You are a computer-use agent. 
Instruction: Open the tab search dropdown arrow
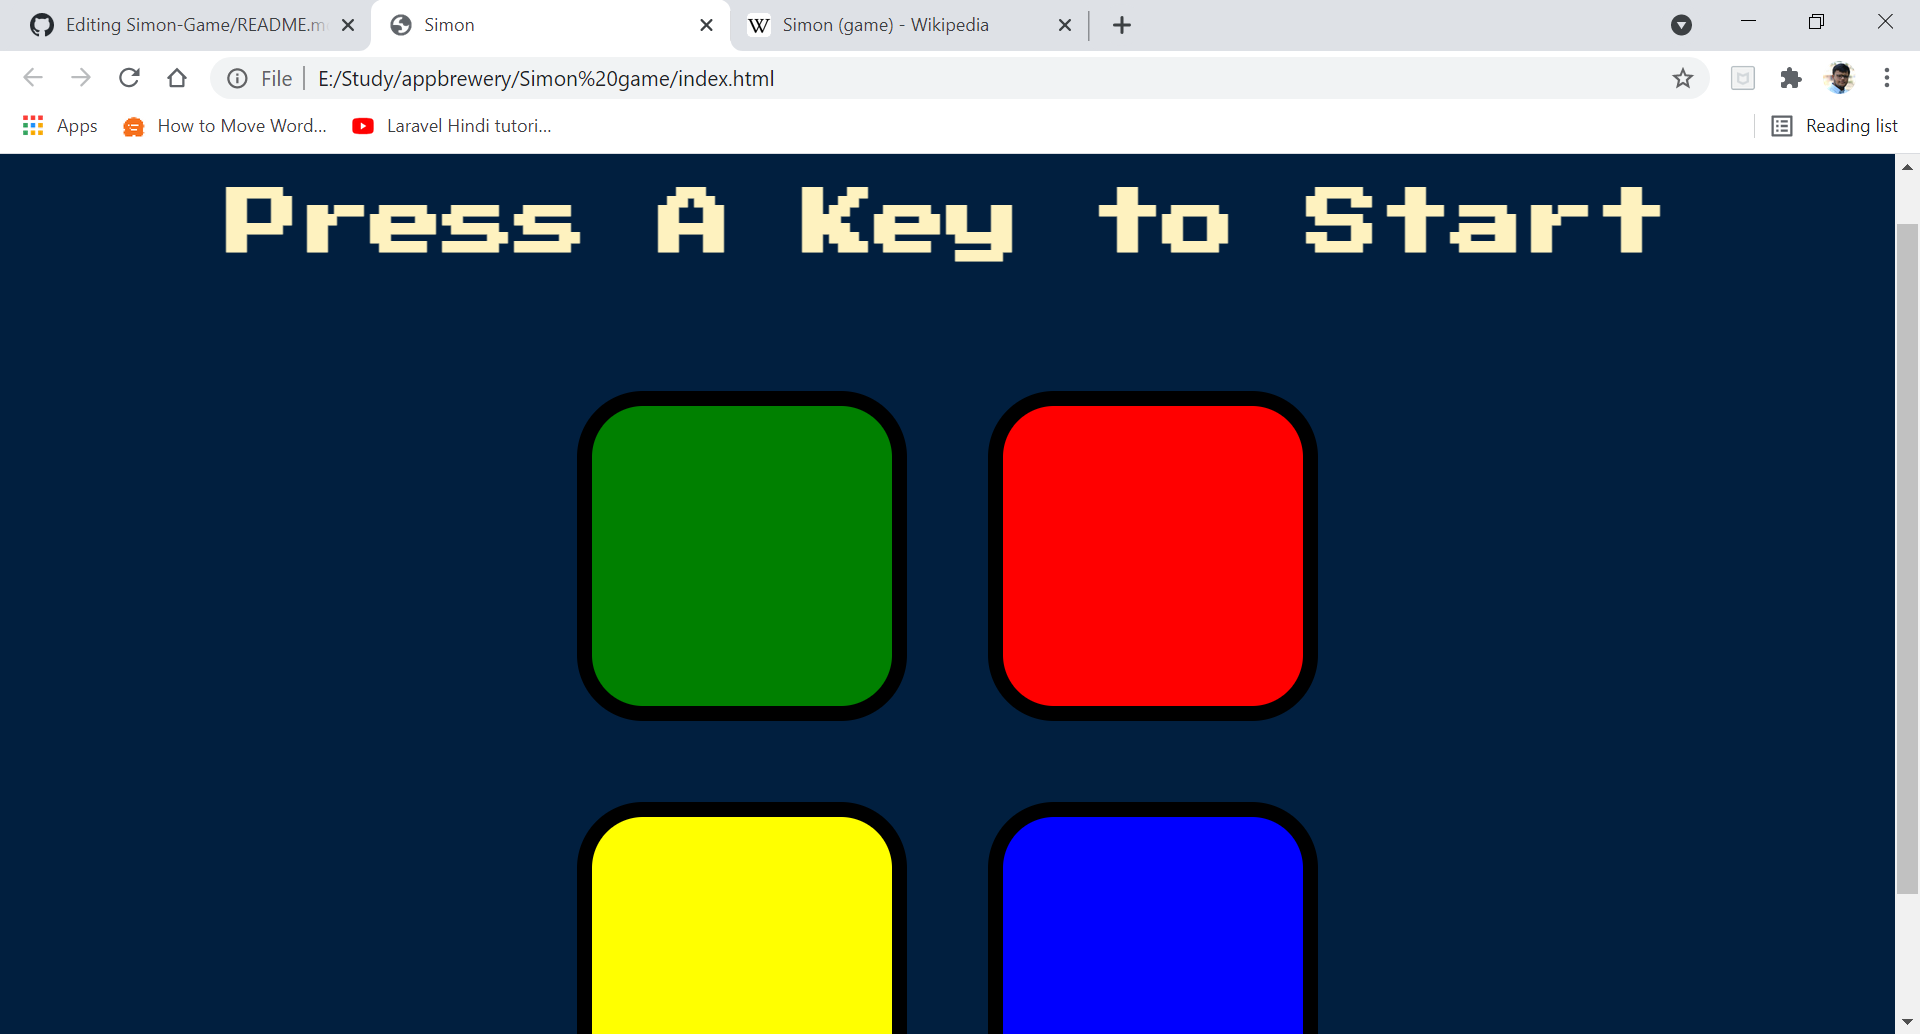click(1682, 25)
